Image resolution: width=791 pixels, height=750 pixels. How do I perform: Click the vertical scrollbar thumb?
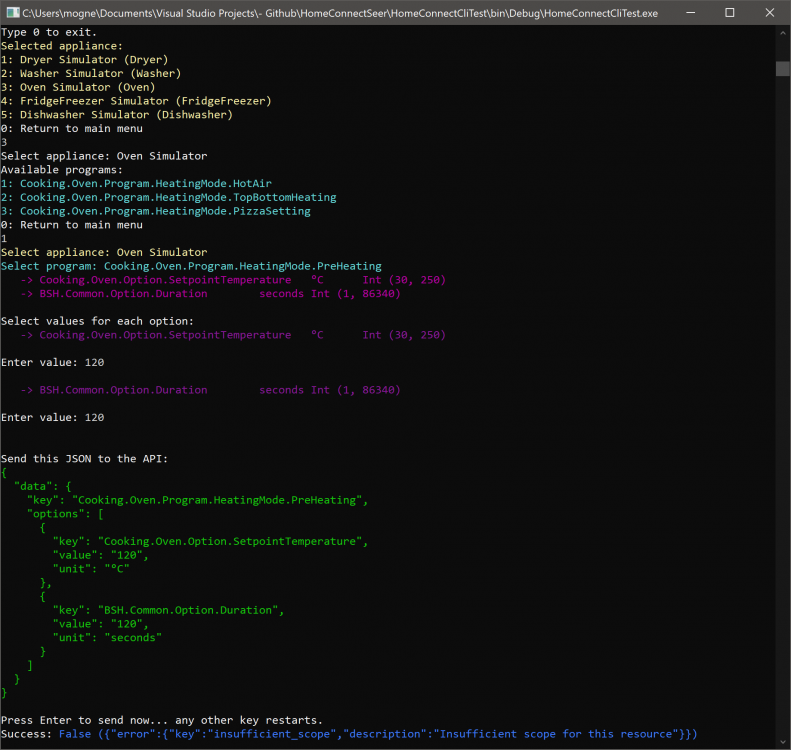(x=783, y=69)
